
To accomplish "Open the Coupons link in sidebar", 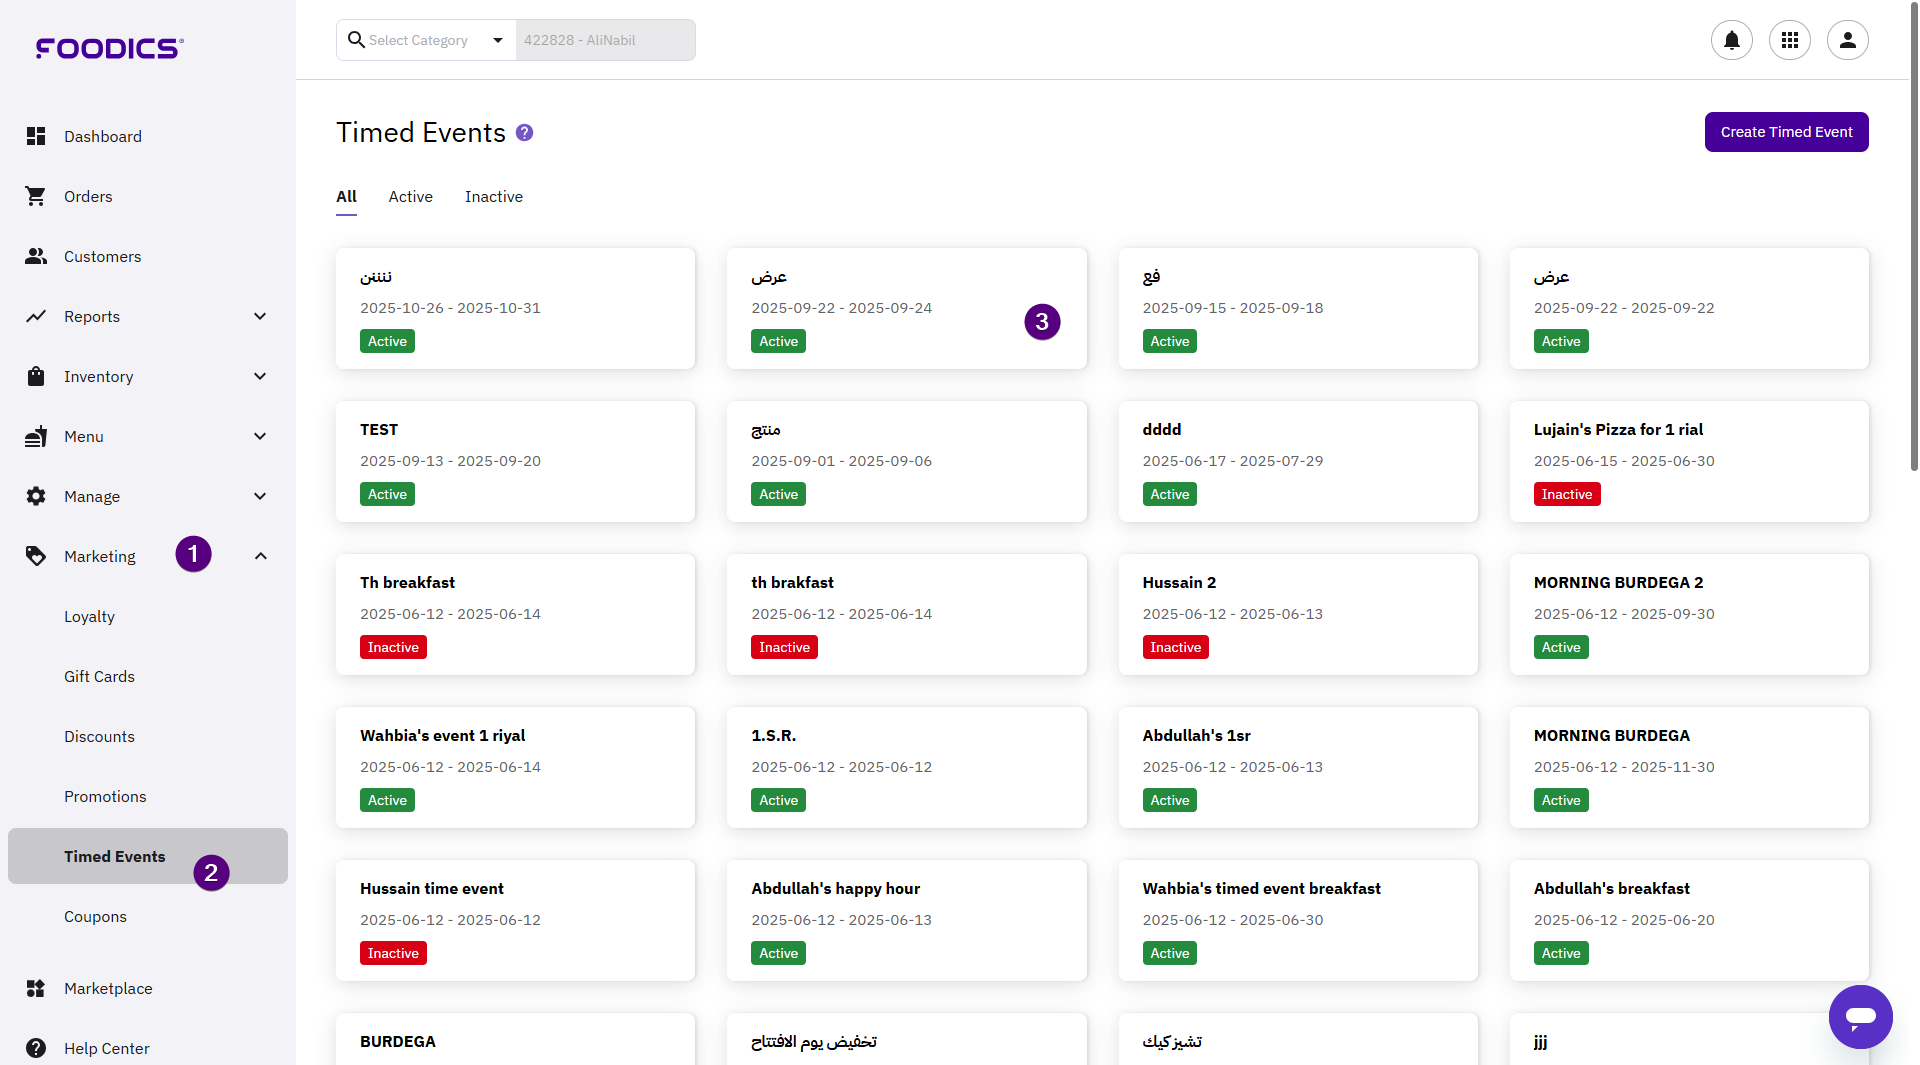I will click(95, 916).
